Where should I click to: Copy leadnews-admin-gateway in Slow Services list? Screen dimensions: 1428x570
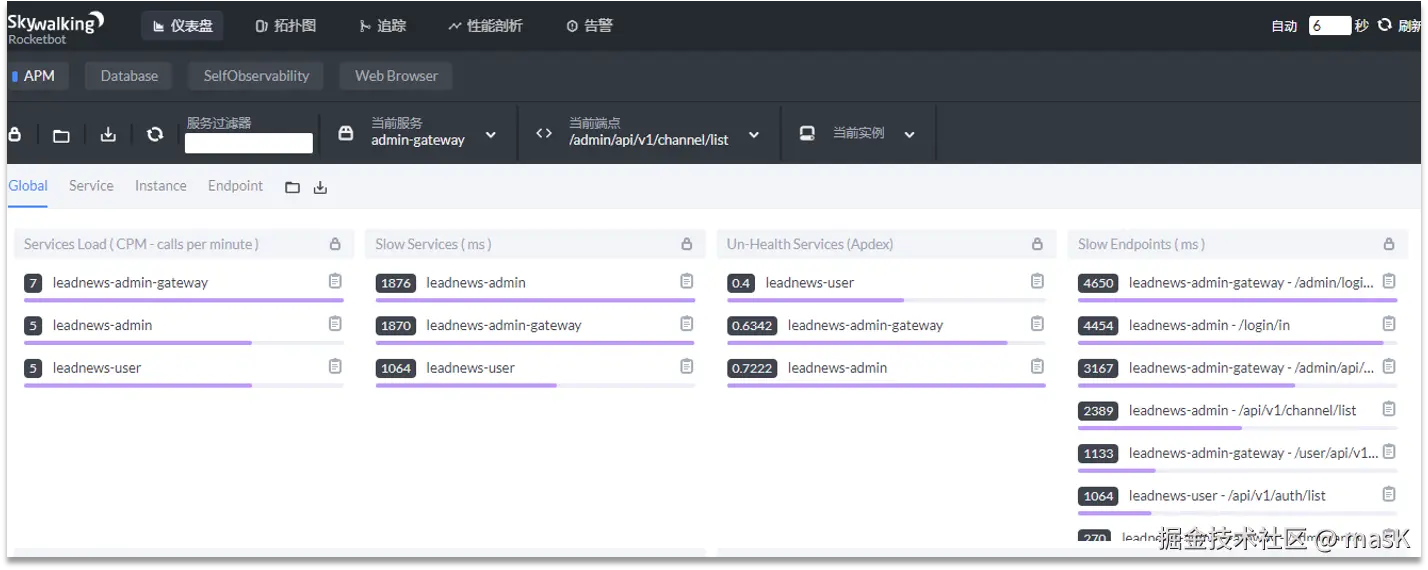click(x=686, y=323)
